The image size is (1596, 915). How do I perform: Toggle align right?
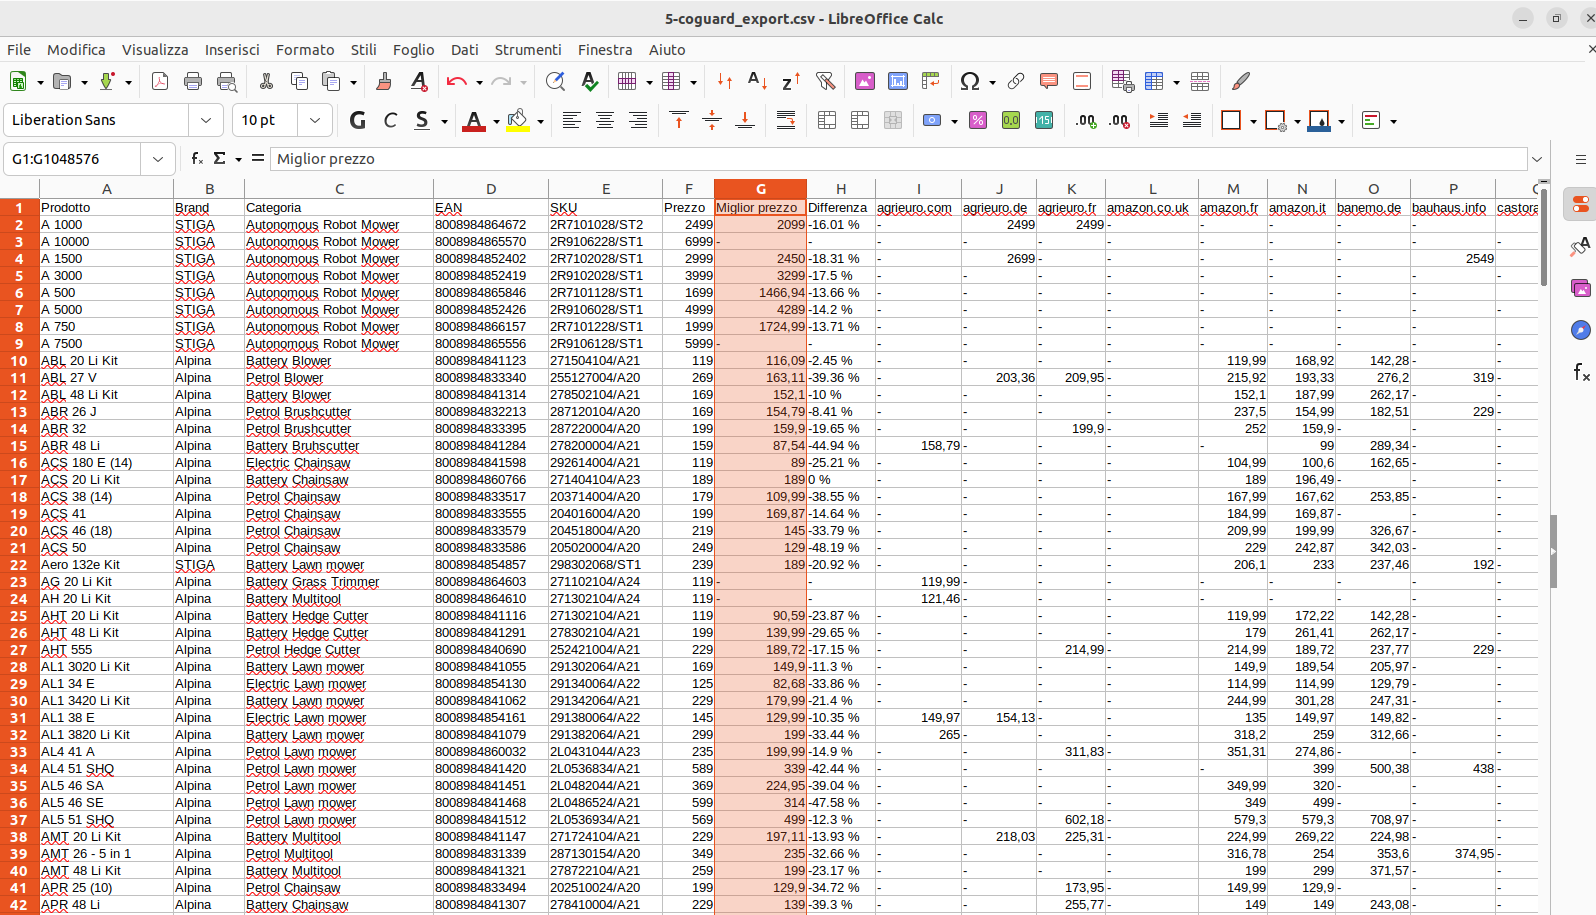point(638,120)
